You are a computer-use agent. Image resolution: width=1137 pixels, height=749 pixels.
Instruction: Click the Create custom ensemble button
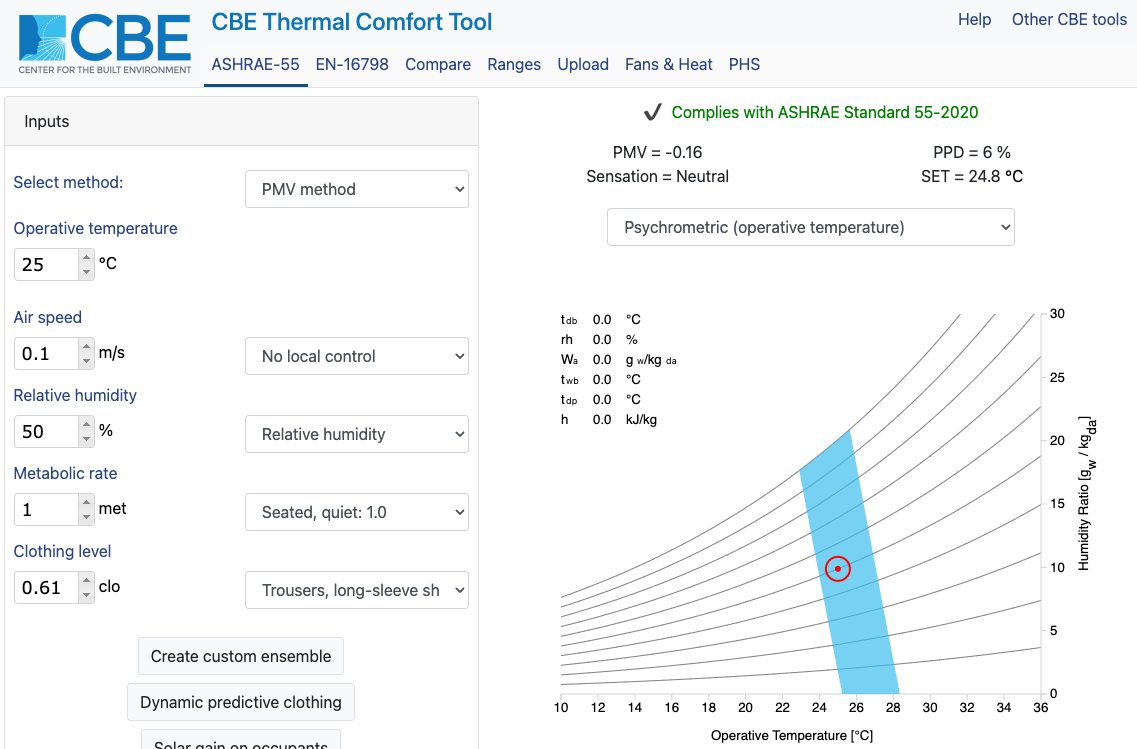click(x=240, y=656)
